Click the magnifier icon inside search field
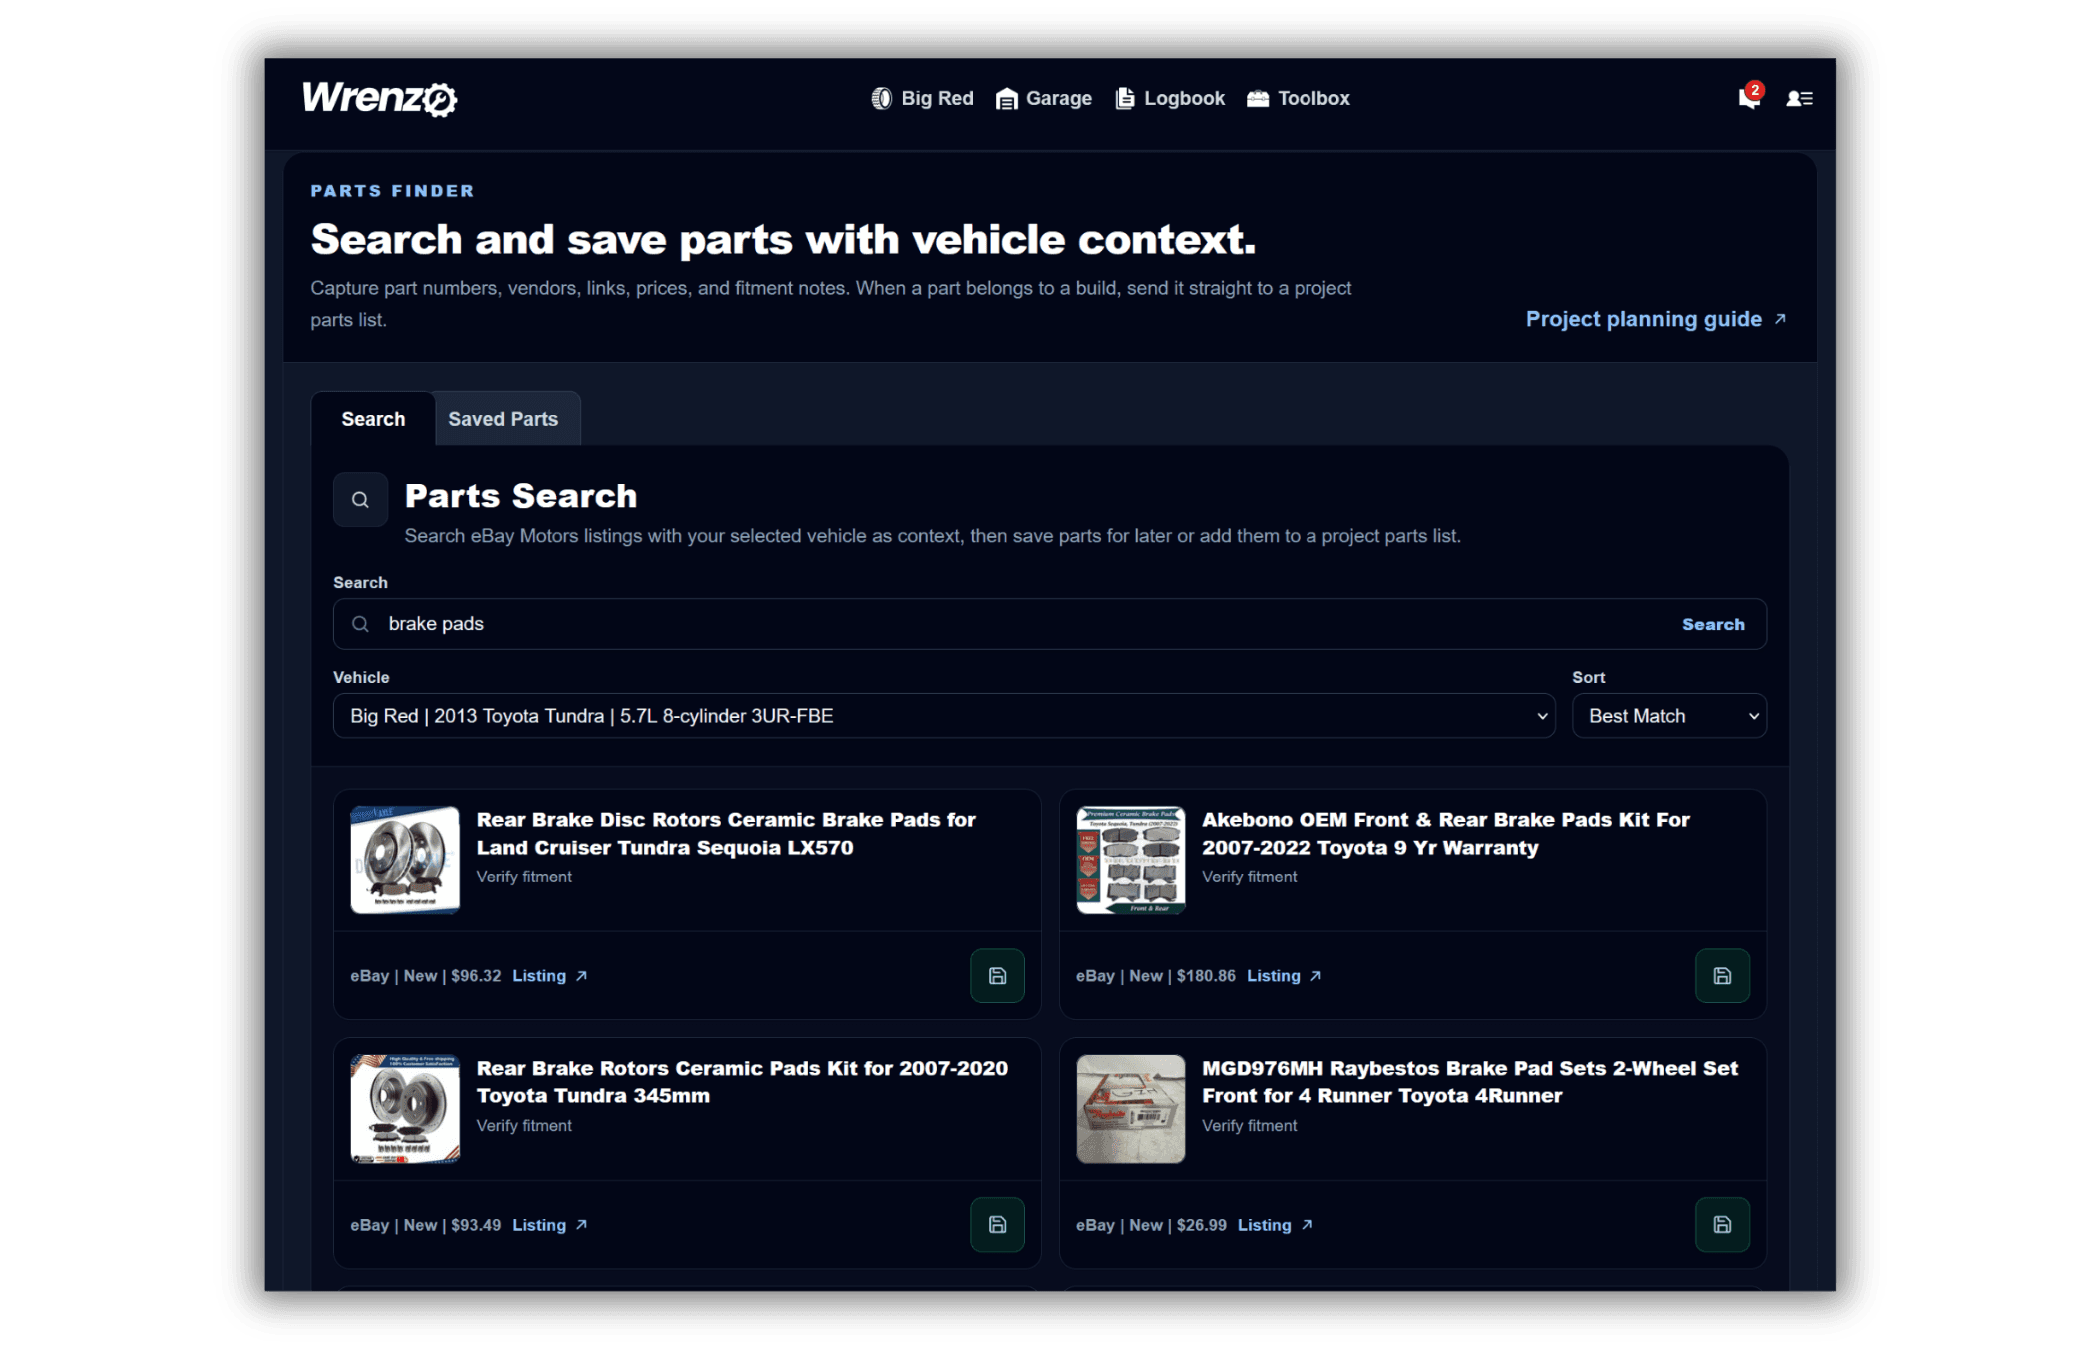The height and width of the screenshot is (1350, 2100). pos(360,624)
